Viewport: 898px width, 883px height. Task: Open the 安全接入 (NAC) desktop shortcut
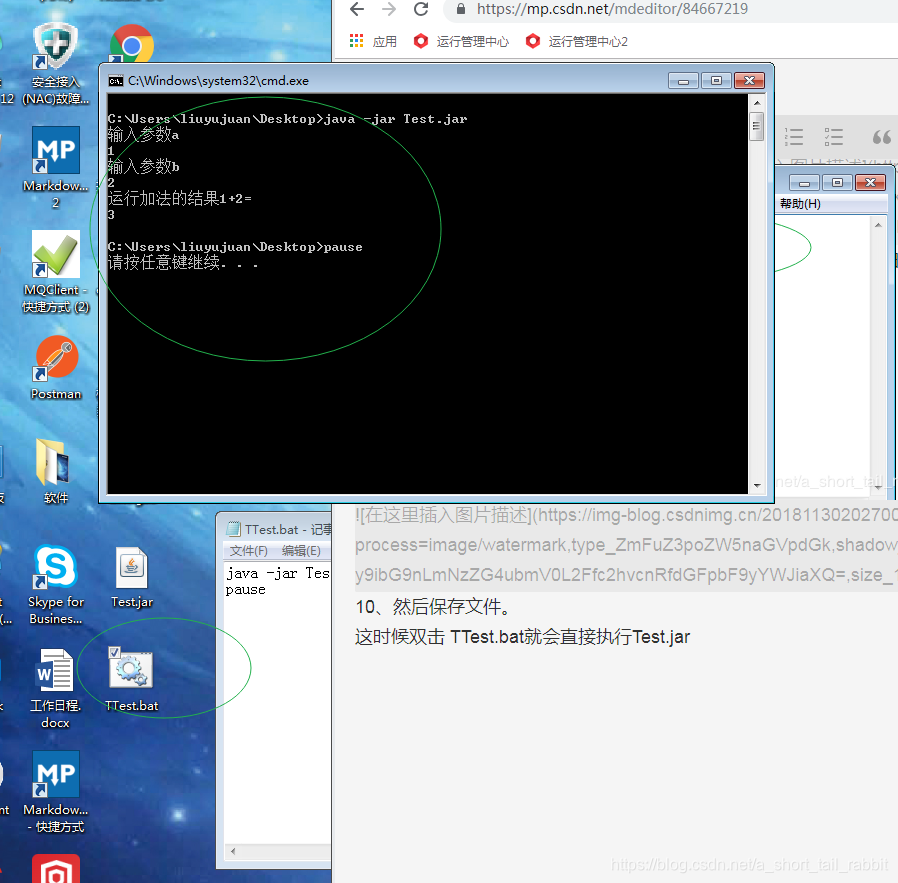[x=55, y=63]
